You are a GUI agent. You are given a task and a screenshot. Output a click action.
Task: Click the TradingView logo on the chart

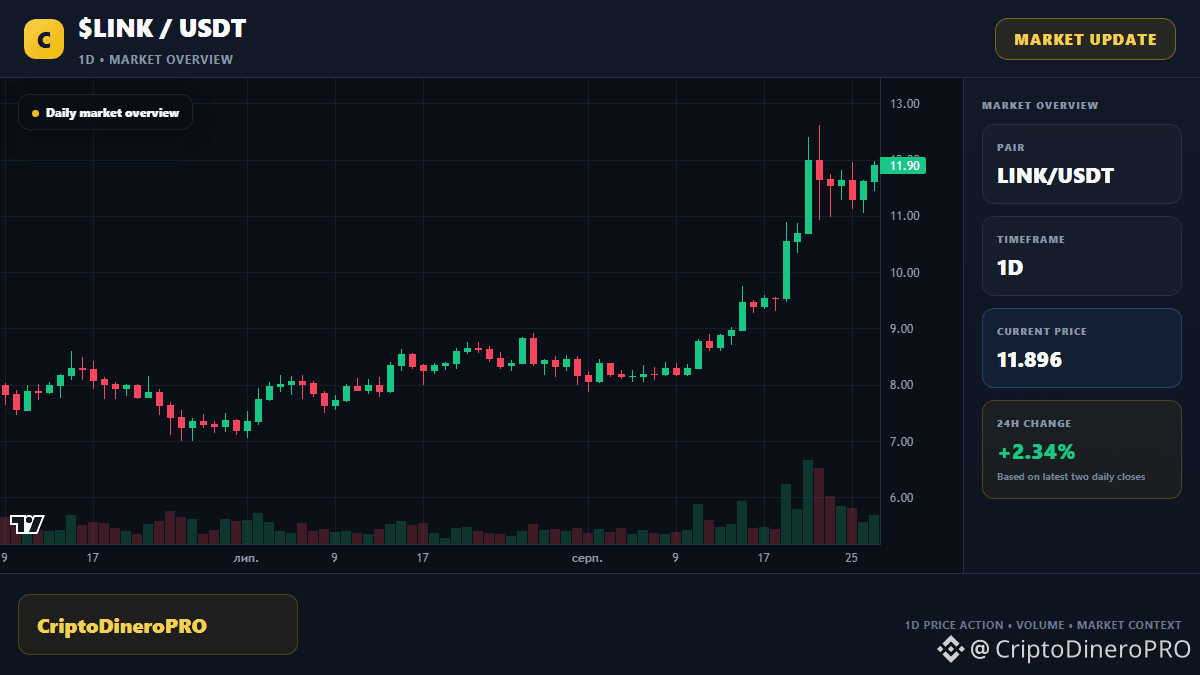27,524
